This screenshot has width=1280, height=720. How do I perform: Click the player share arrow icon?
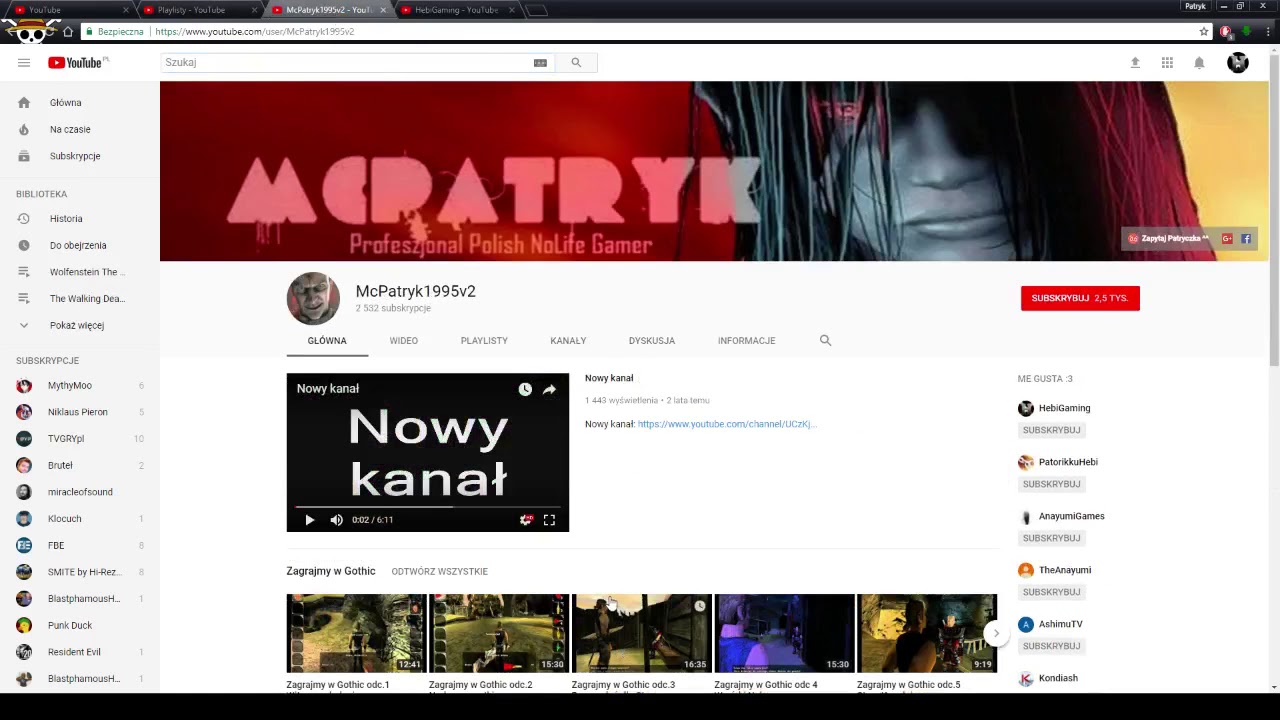click(x=549, y=389)
